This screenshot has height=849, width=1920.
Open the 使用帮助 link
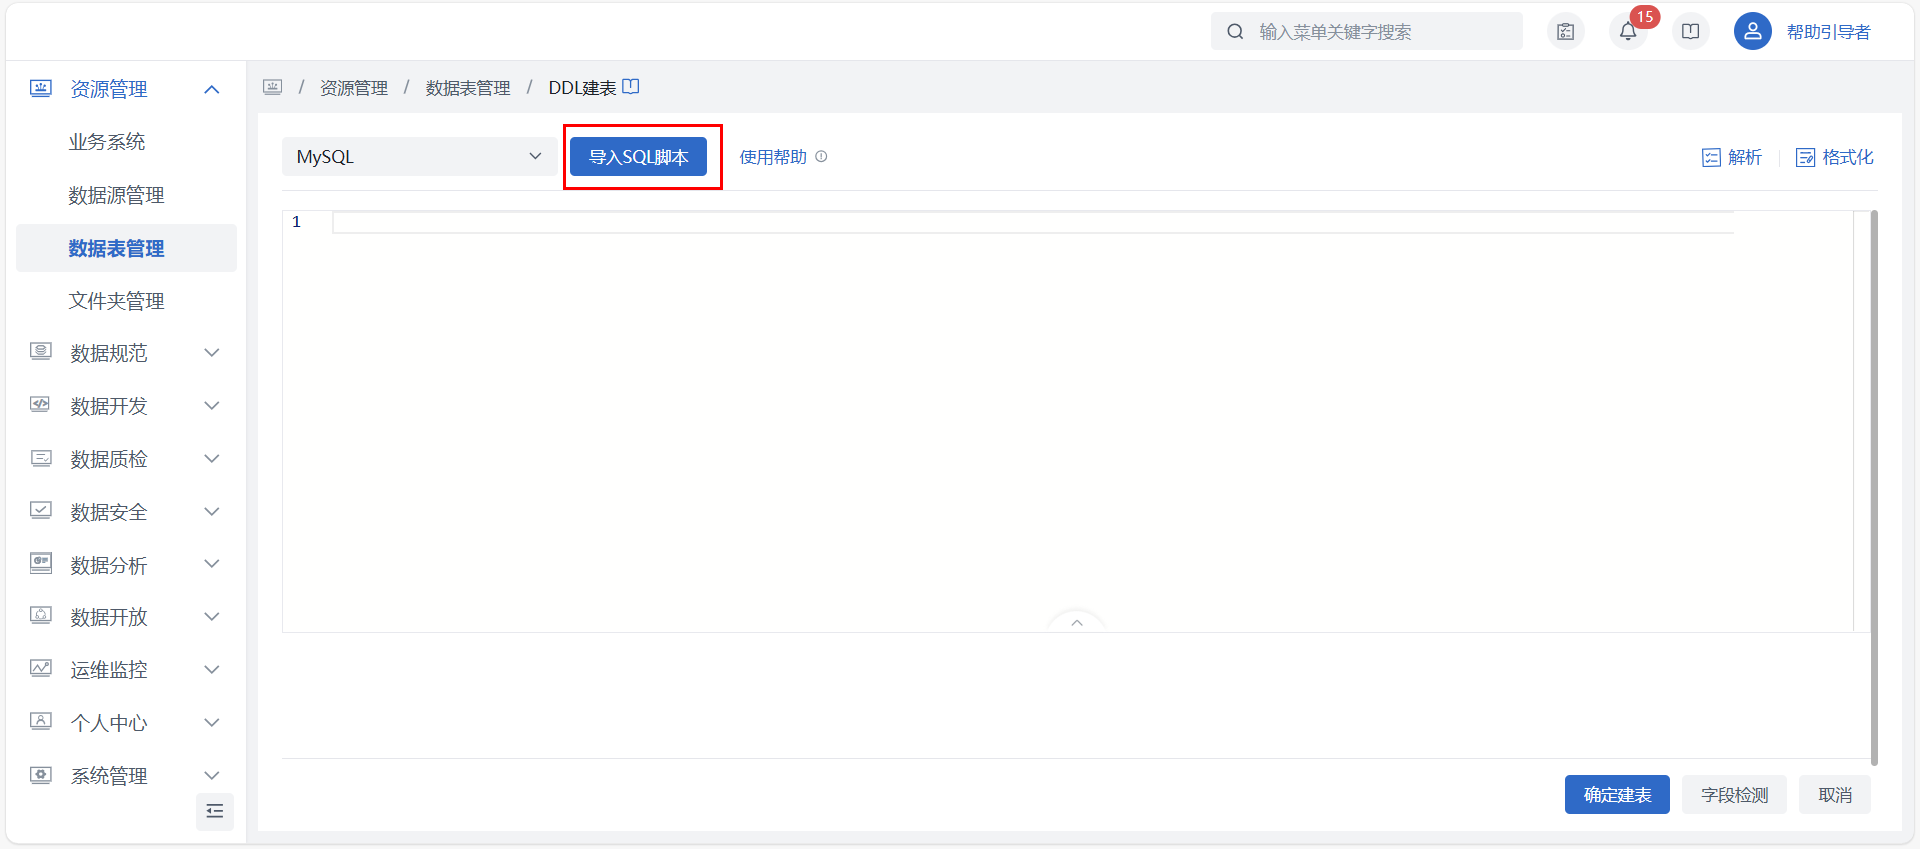point(773,157)
